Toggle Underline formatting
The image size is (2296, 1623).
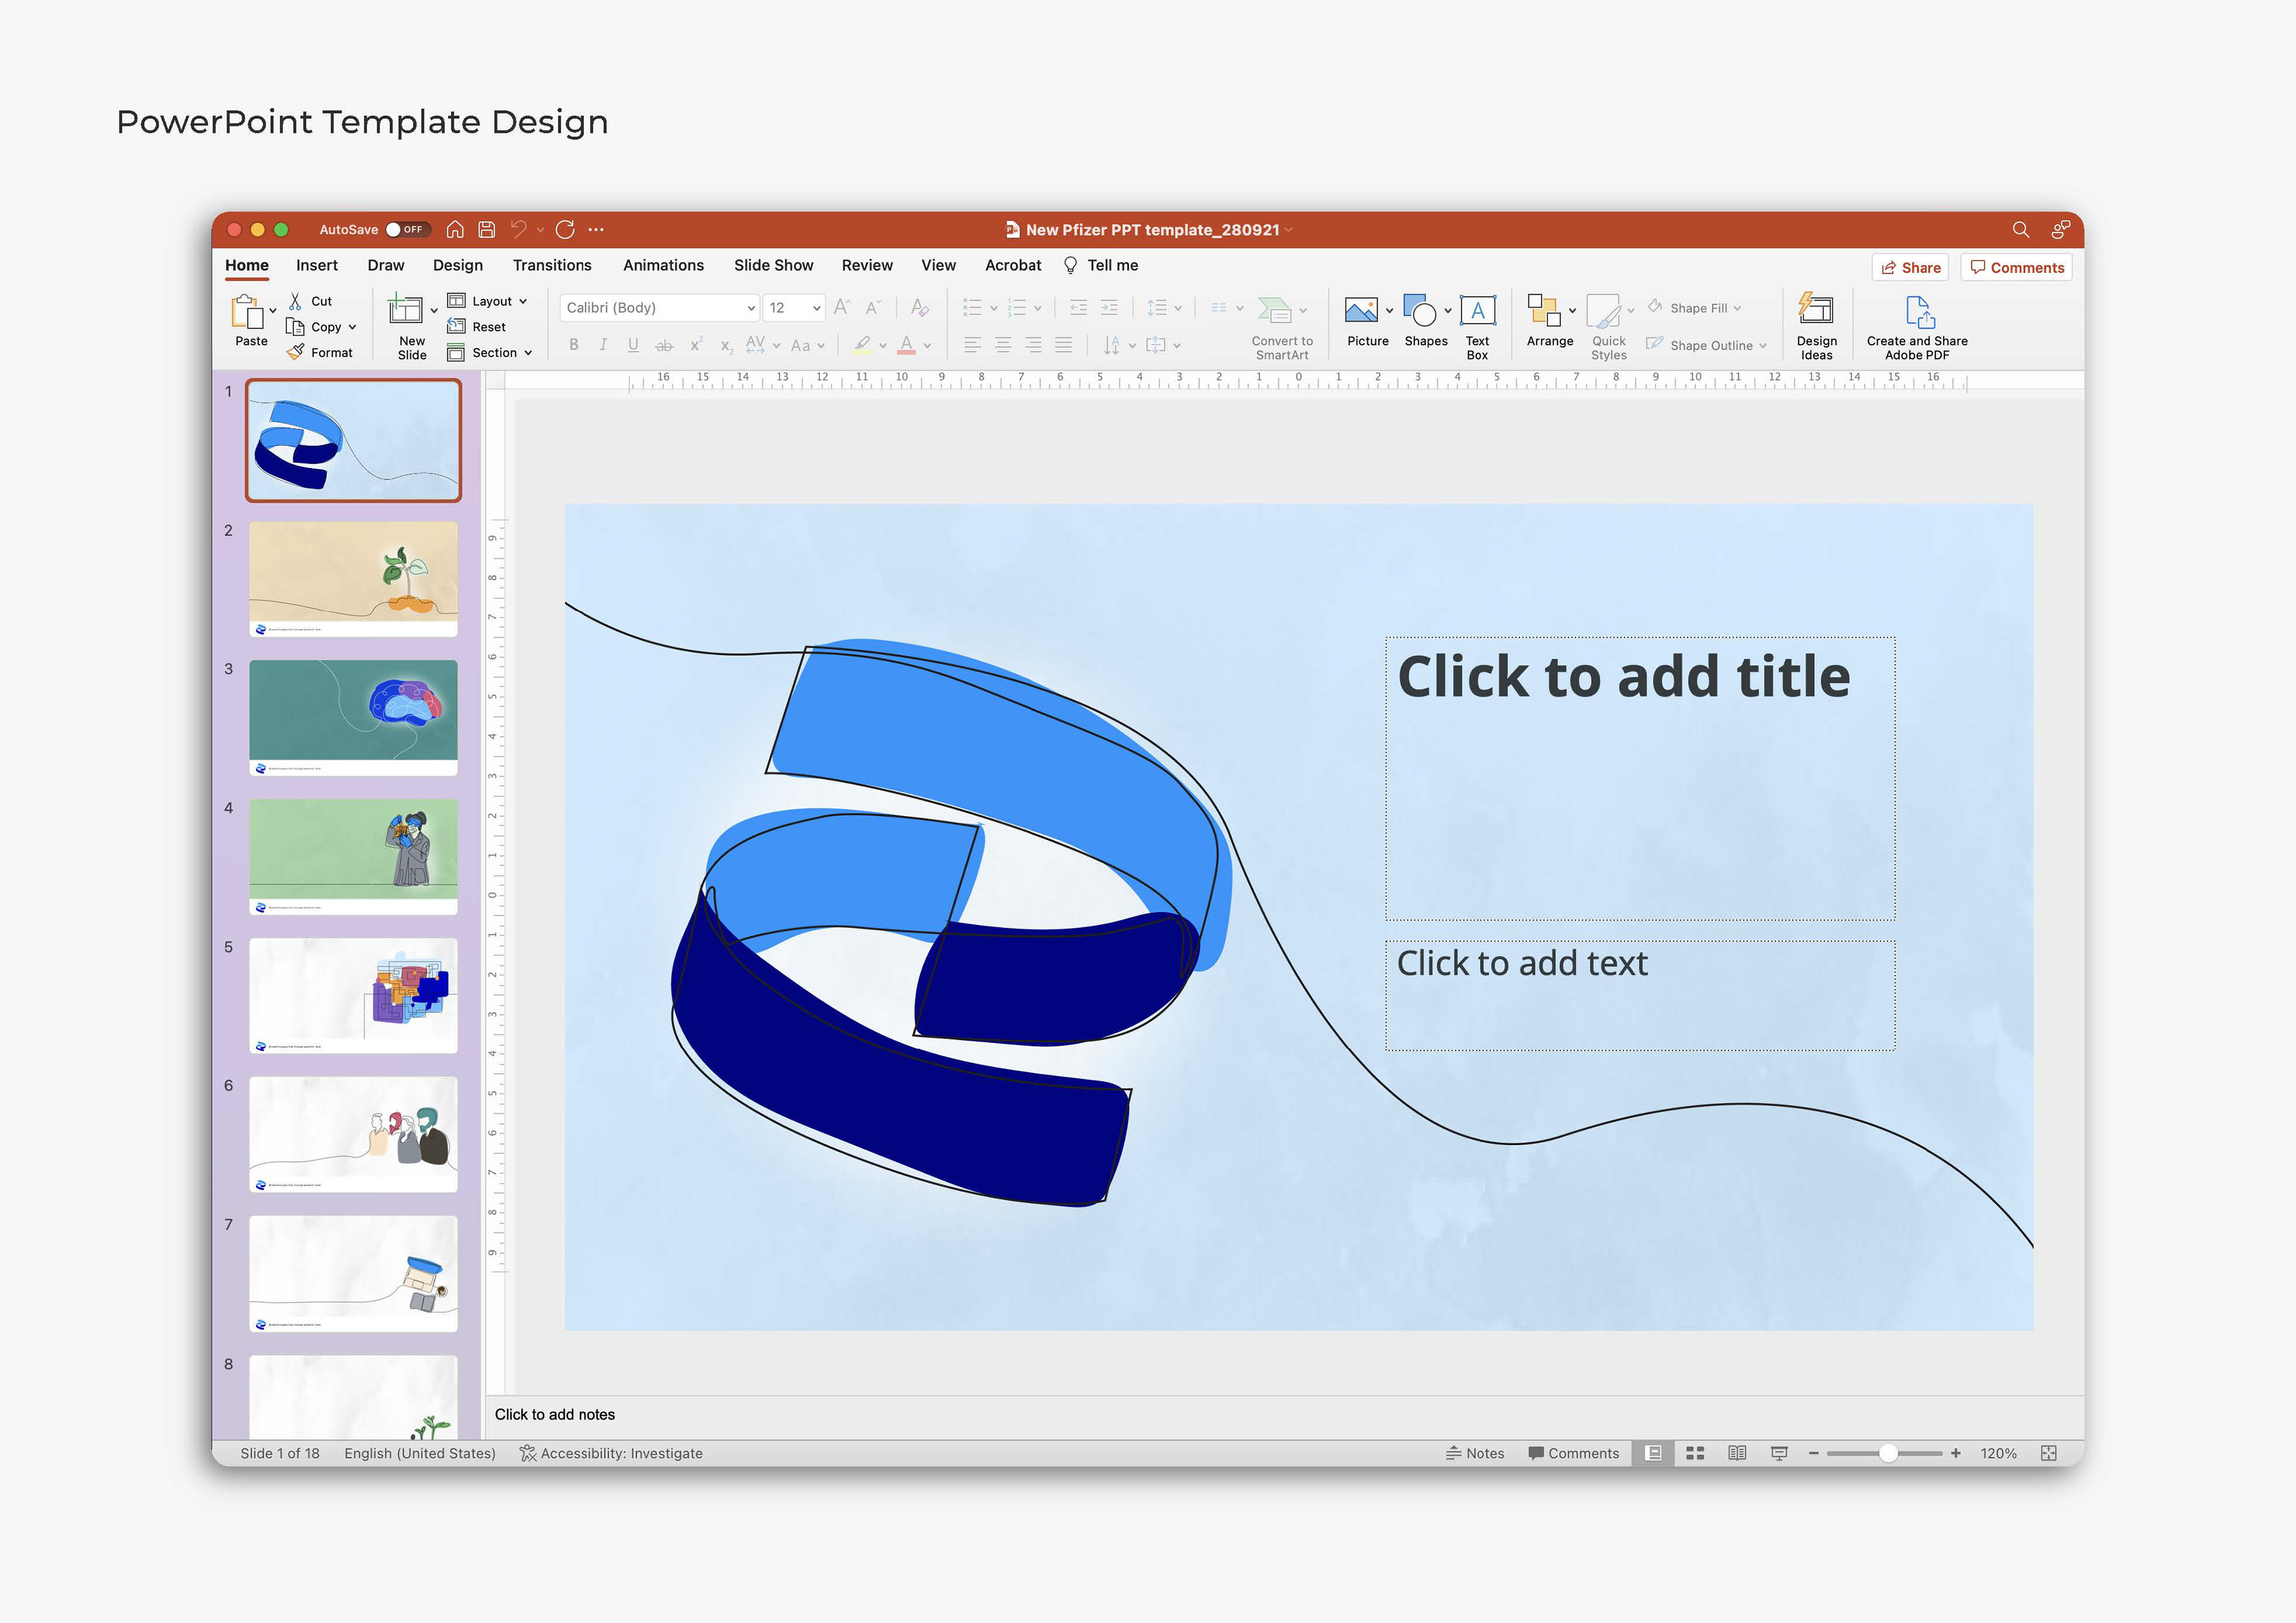tap(633, 345)
